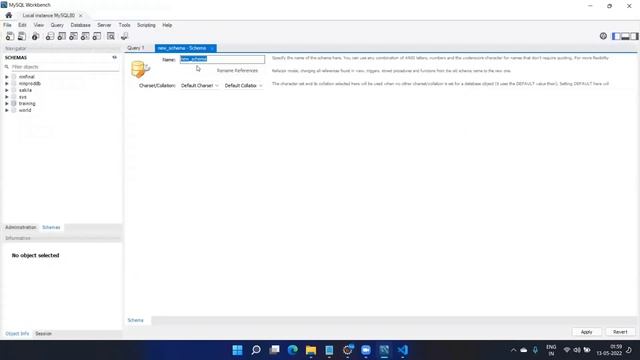Switch to the Schemas navigator tab
Screen dimensions: 640x360
(x=51, y=227)
